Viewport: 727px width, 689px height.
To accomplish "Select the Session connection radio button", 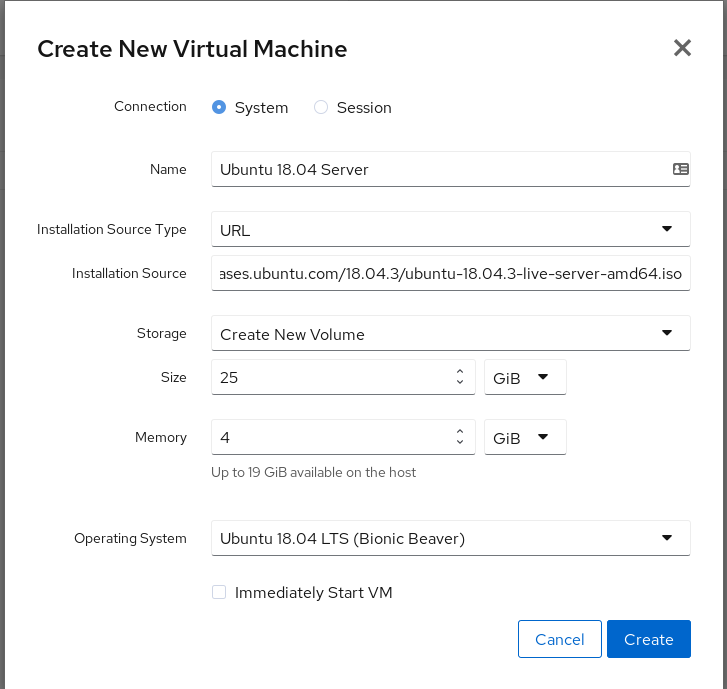I will (x=321, y=108).
